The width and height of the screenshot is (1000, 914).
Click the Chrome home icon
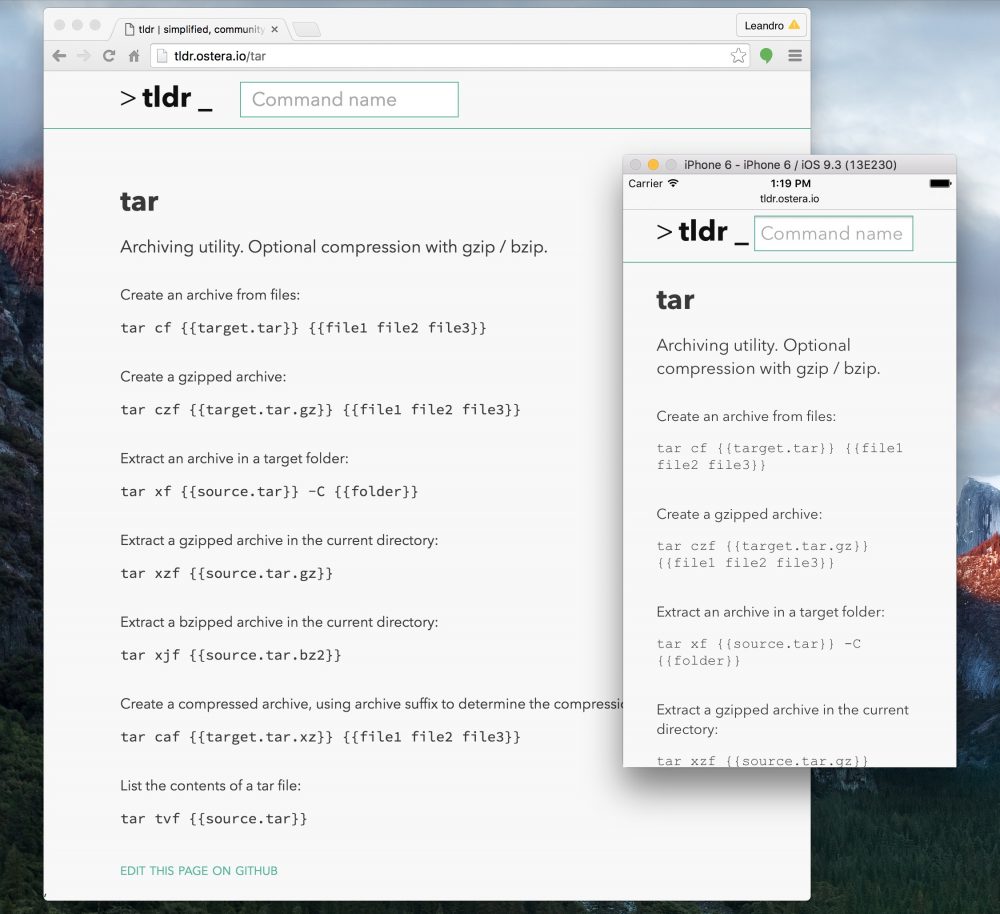coord(134,56)
